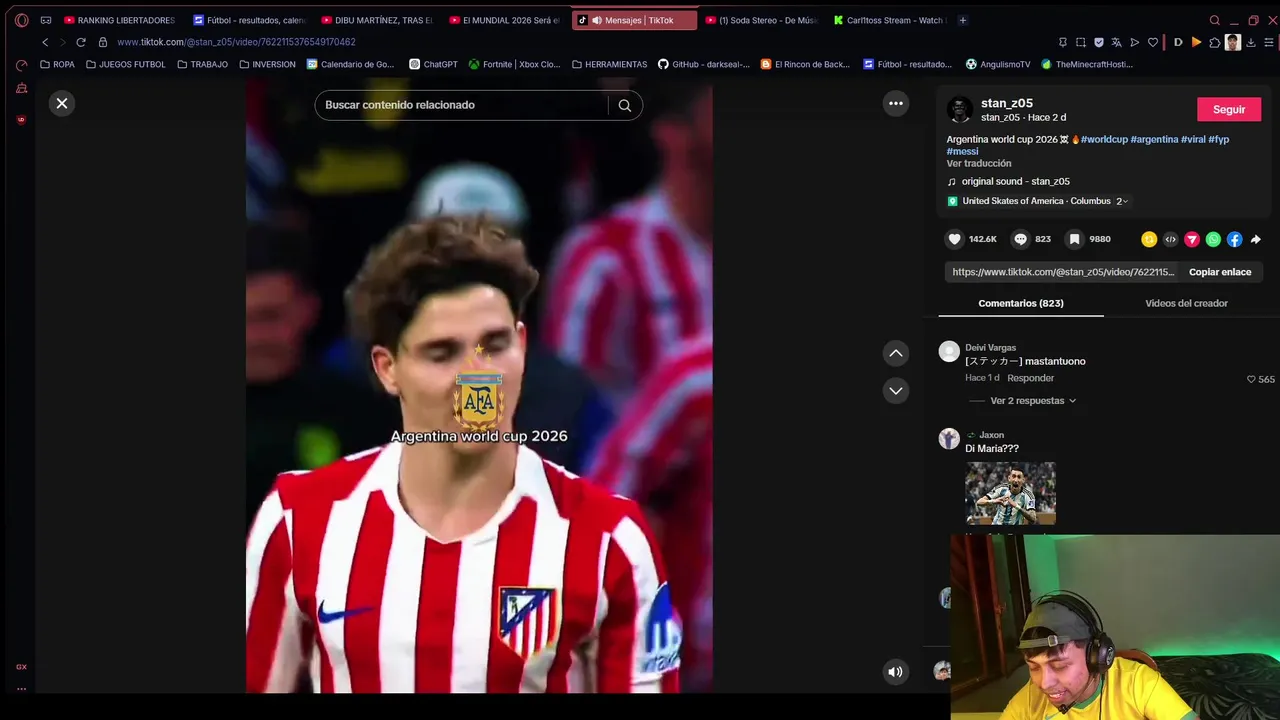The width and height of the screenshot is (1280, 720).
Task: Open browser tab search icon
Action: 1215,20
